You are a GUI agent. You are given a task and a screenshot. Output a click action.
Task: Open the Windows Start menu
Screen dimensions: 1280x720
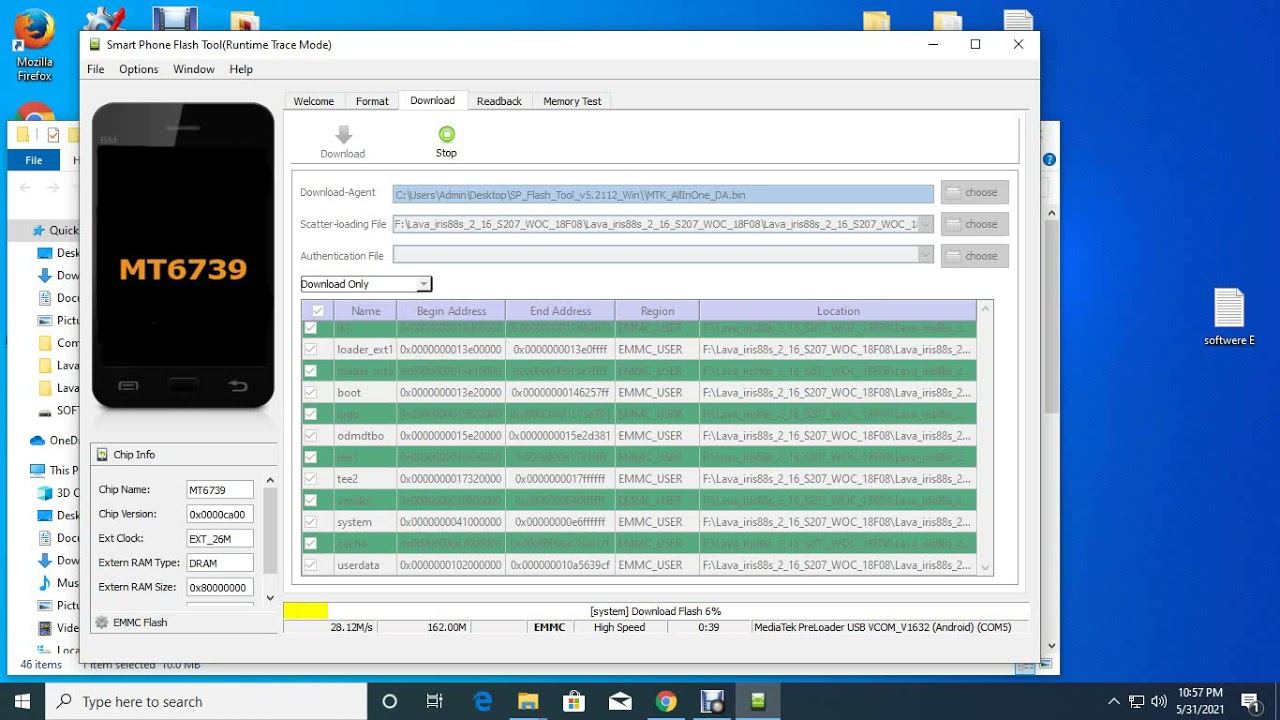pos(22,701)
